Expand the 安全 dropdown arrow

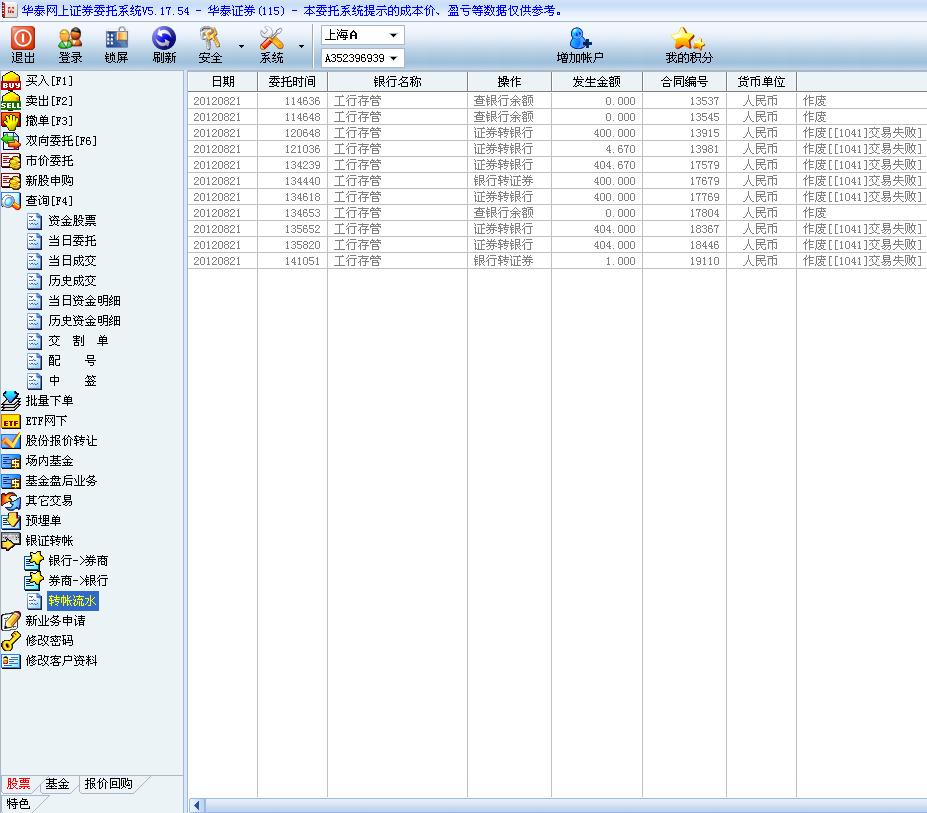pyautogui.click(x=241, y=46)
